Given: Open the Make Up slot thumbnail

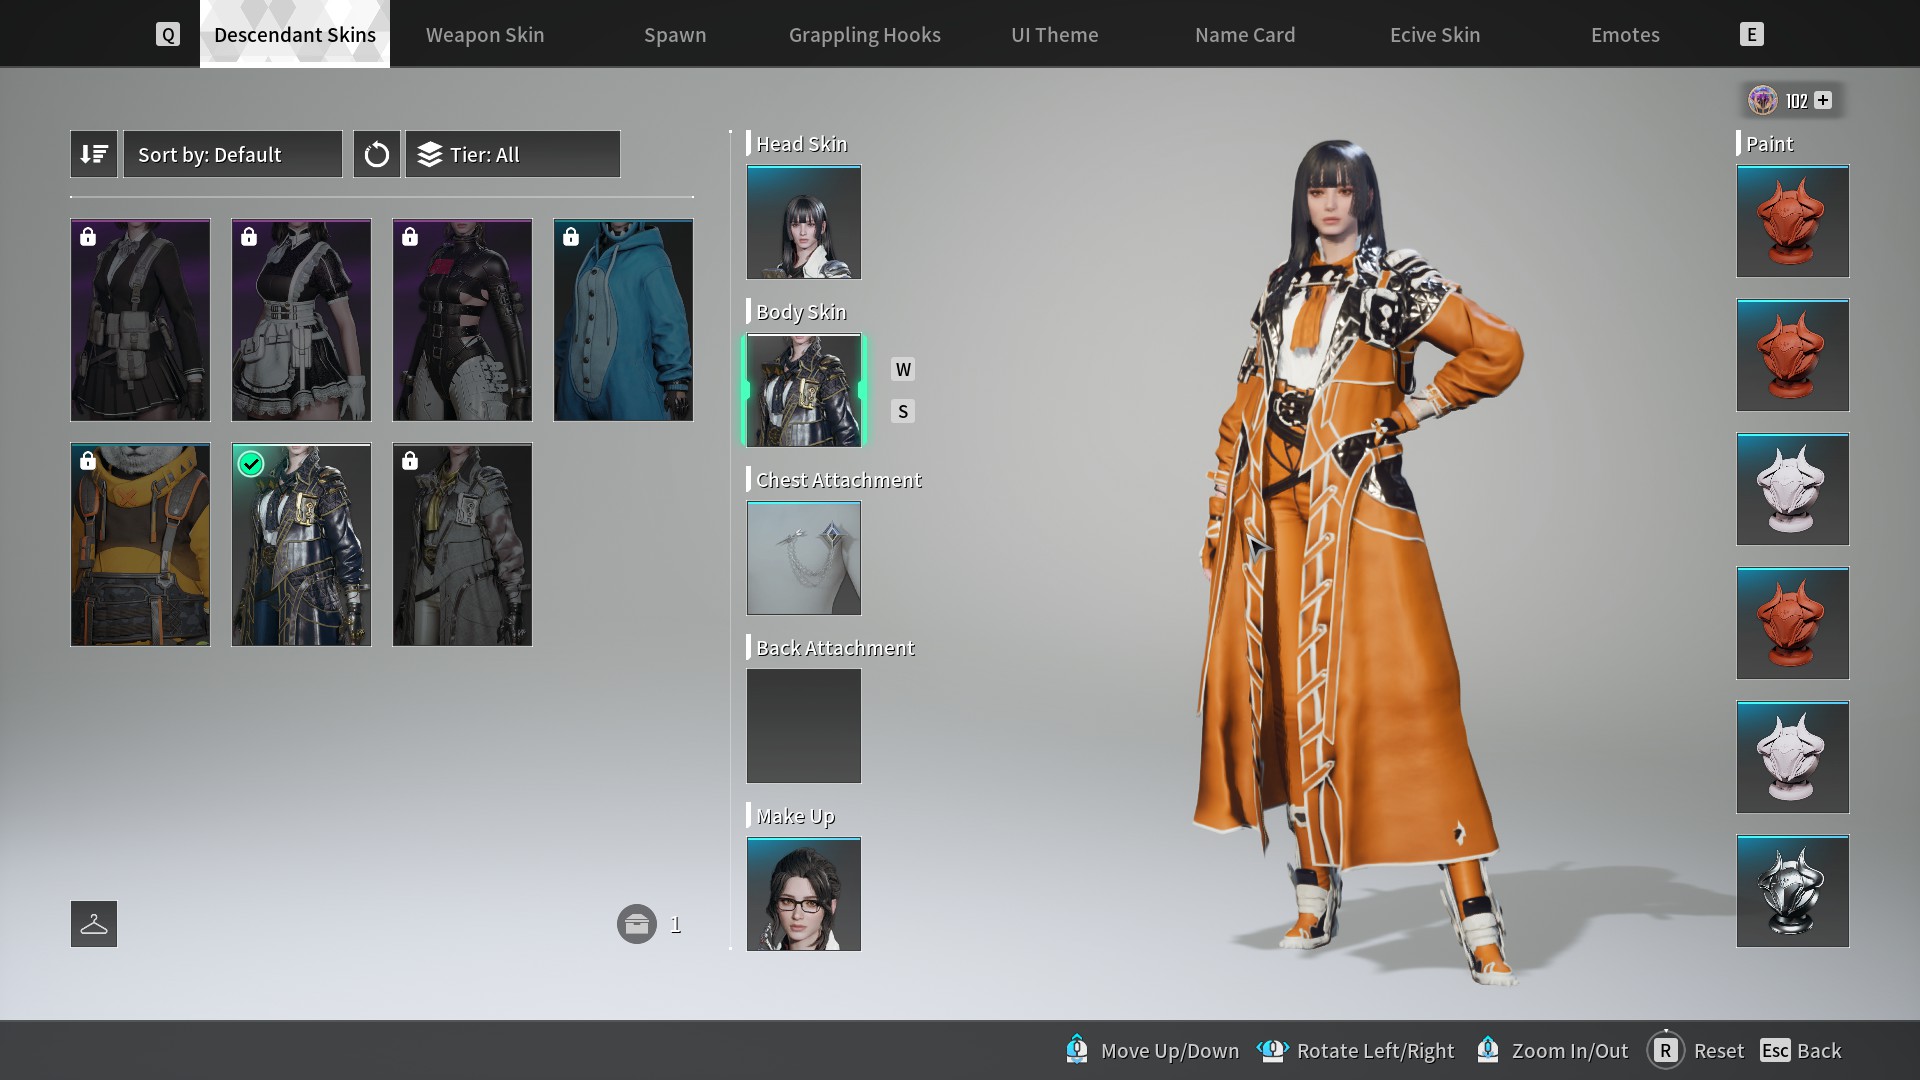Looking at the screenshot, I should [x=803, y=894].
